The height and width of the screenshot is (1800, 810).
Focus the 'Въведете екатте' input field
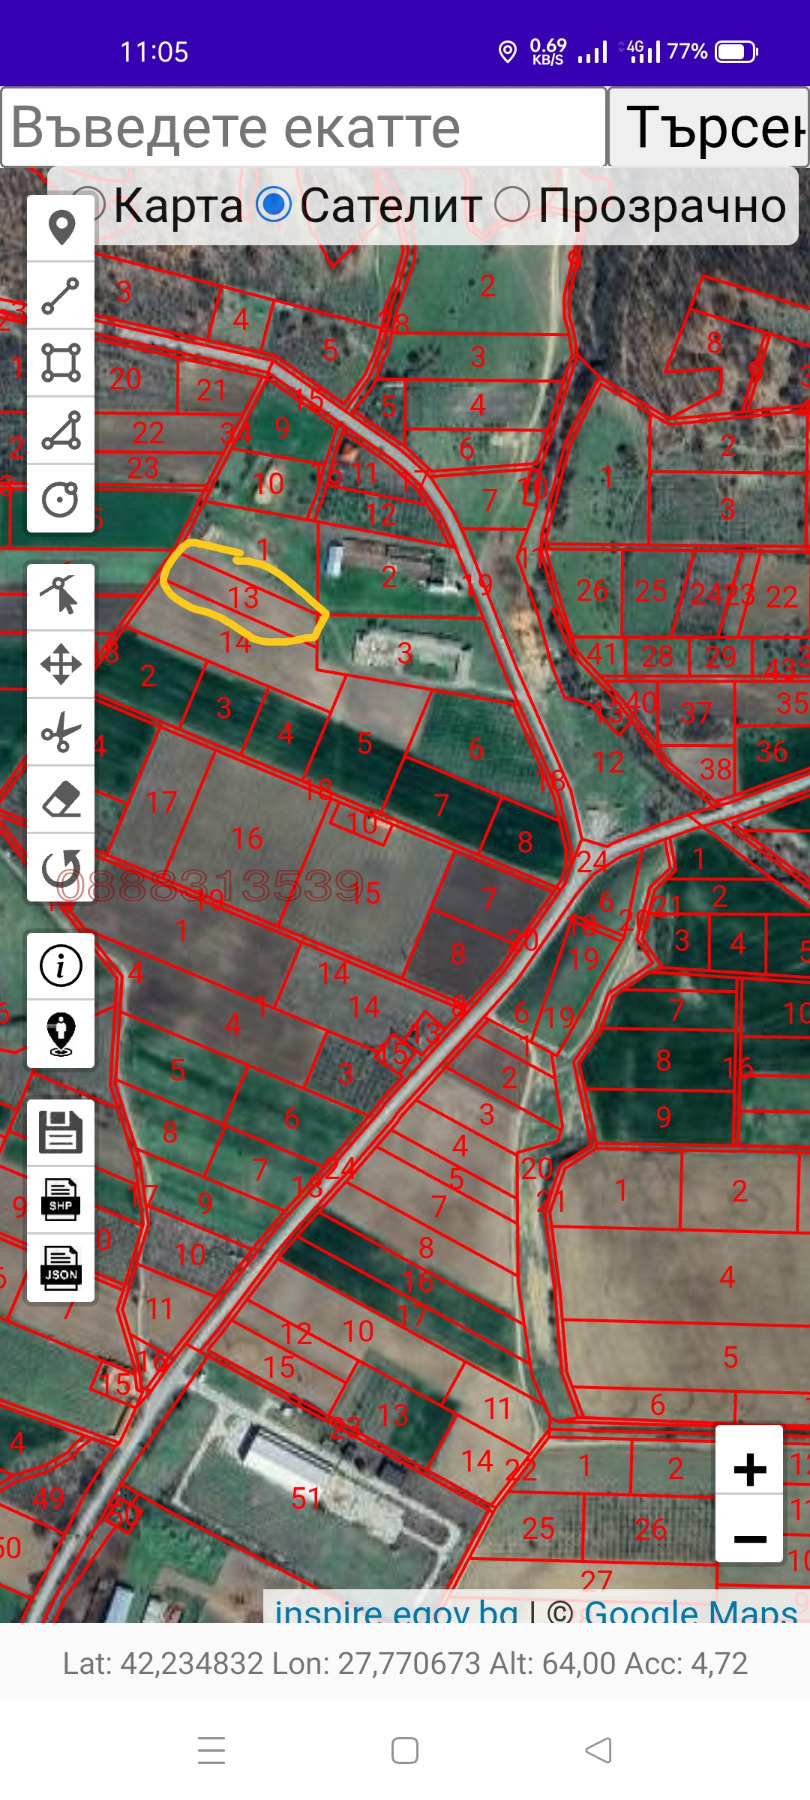tap(304, 127)
